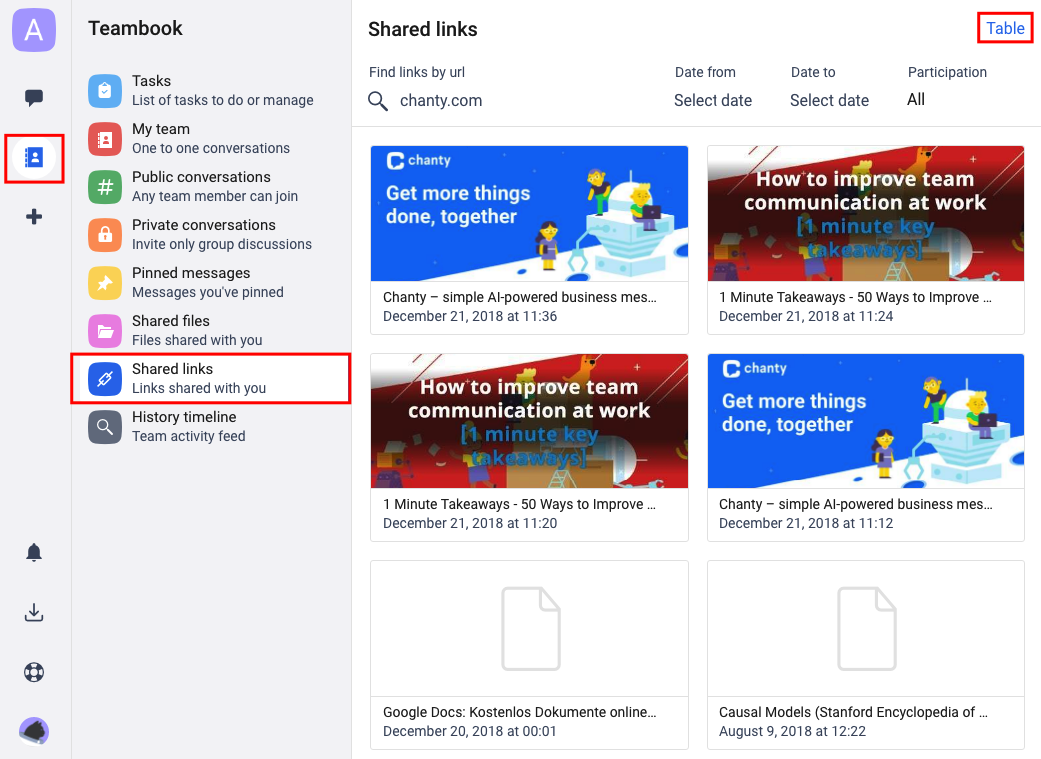Open Private conversations list
The width and height of the screenshot is (1041, 759).
211,234
